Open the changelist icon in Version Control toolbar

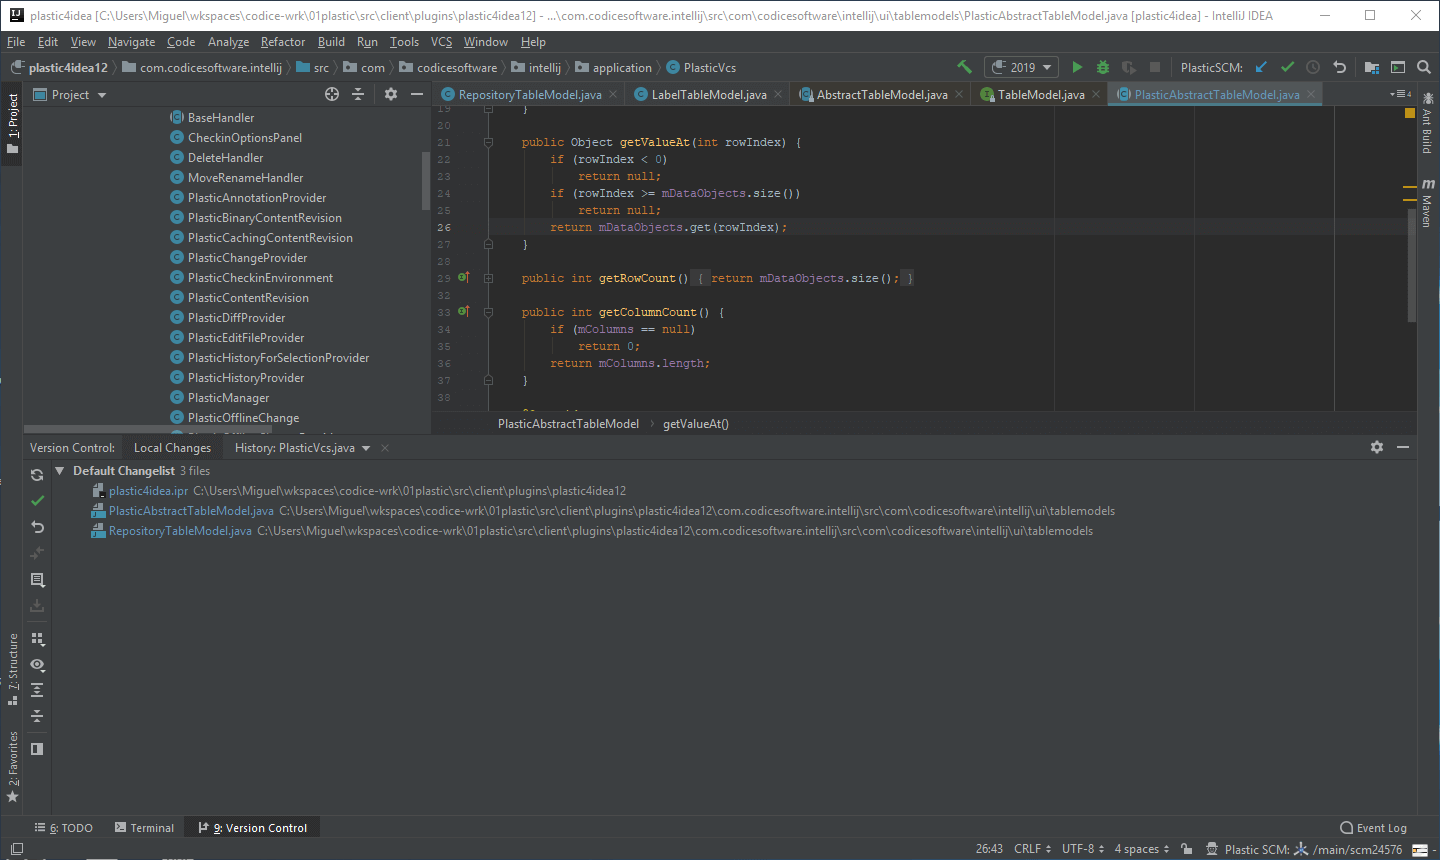tap(37, 580)
